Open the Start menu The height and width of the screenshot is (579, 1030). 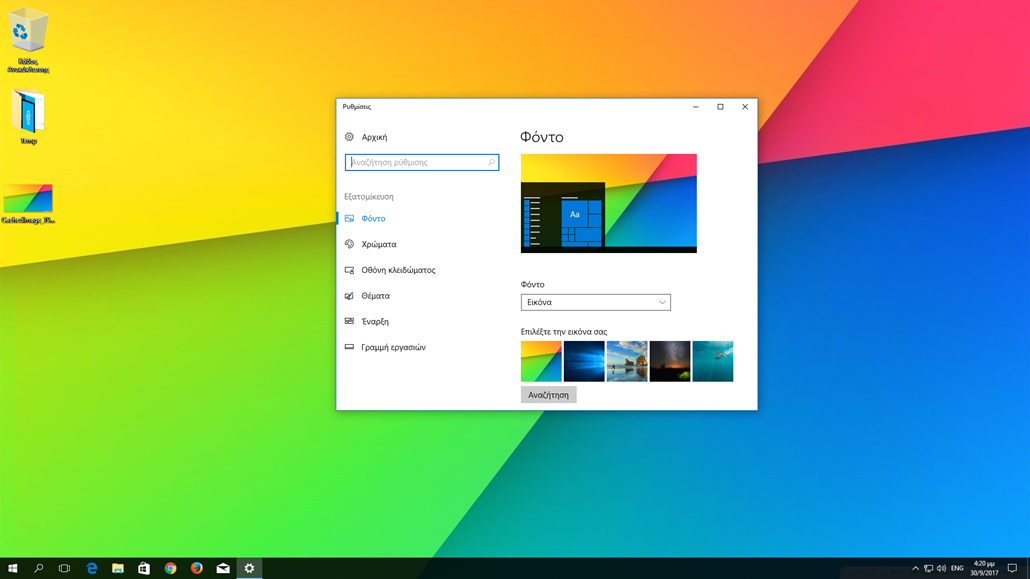click(13, 567)
